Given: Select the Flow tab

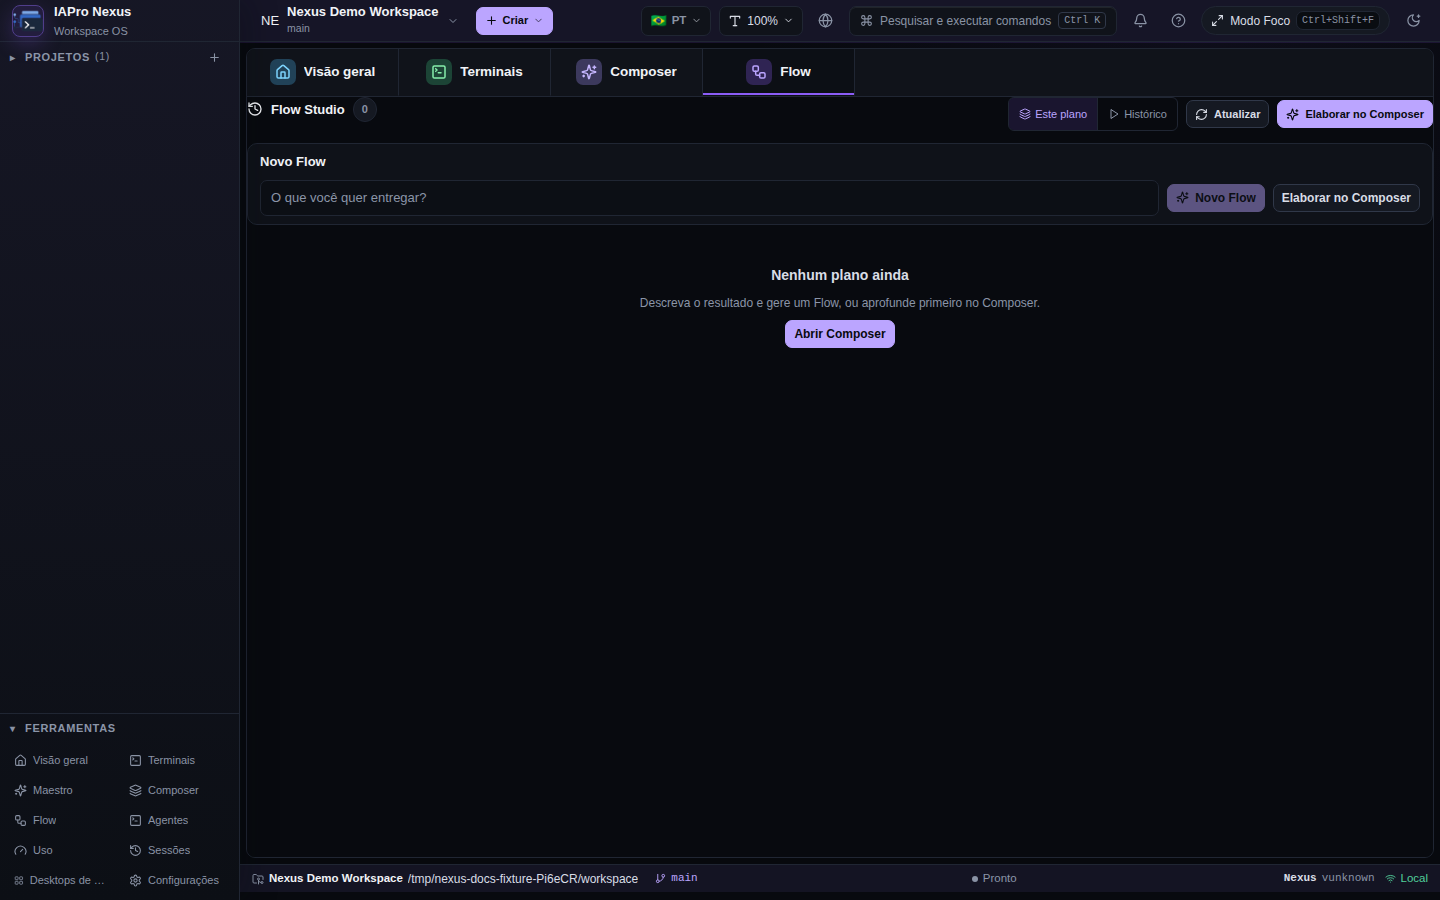Looking at the screenshot, I should pos(779,72).
